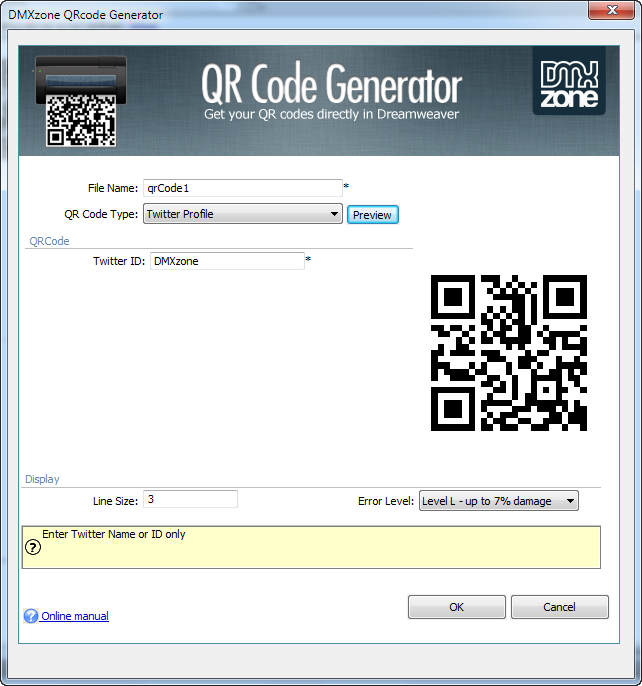Click the printer QR code icon in banner
Viewport: 642px width, 686px height.
pyautogui.click(x=81, y=102)
